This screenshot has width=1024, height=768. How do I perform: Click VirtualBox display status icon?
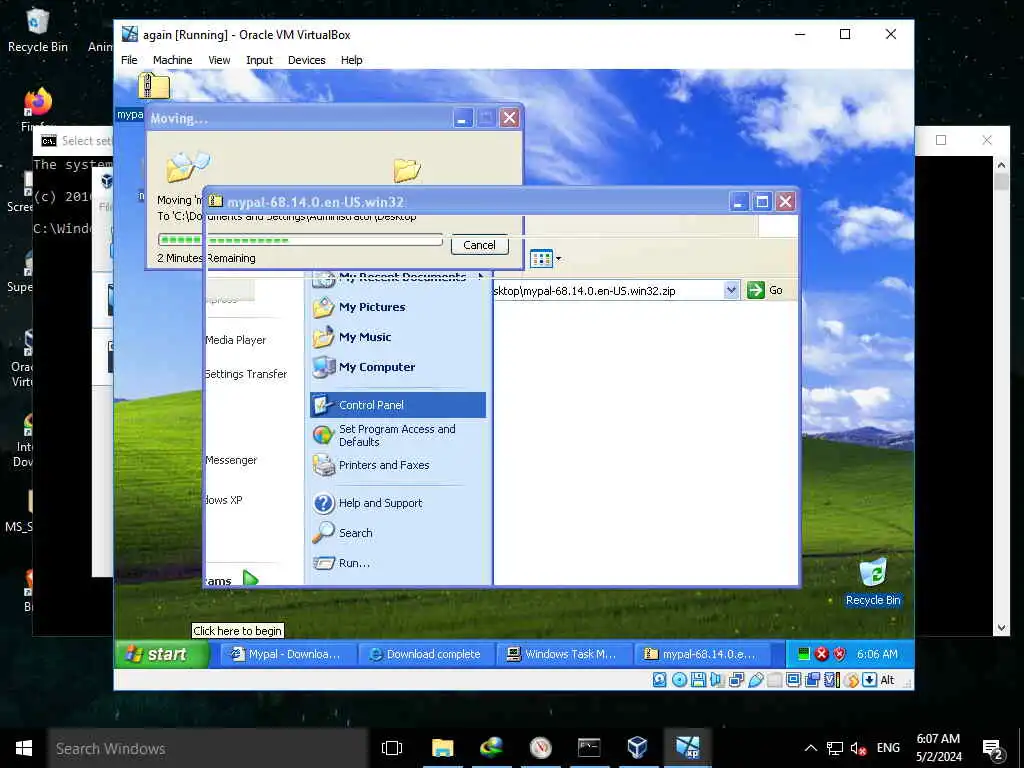pos(793,680)
